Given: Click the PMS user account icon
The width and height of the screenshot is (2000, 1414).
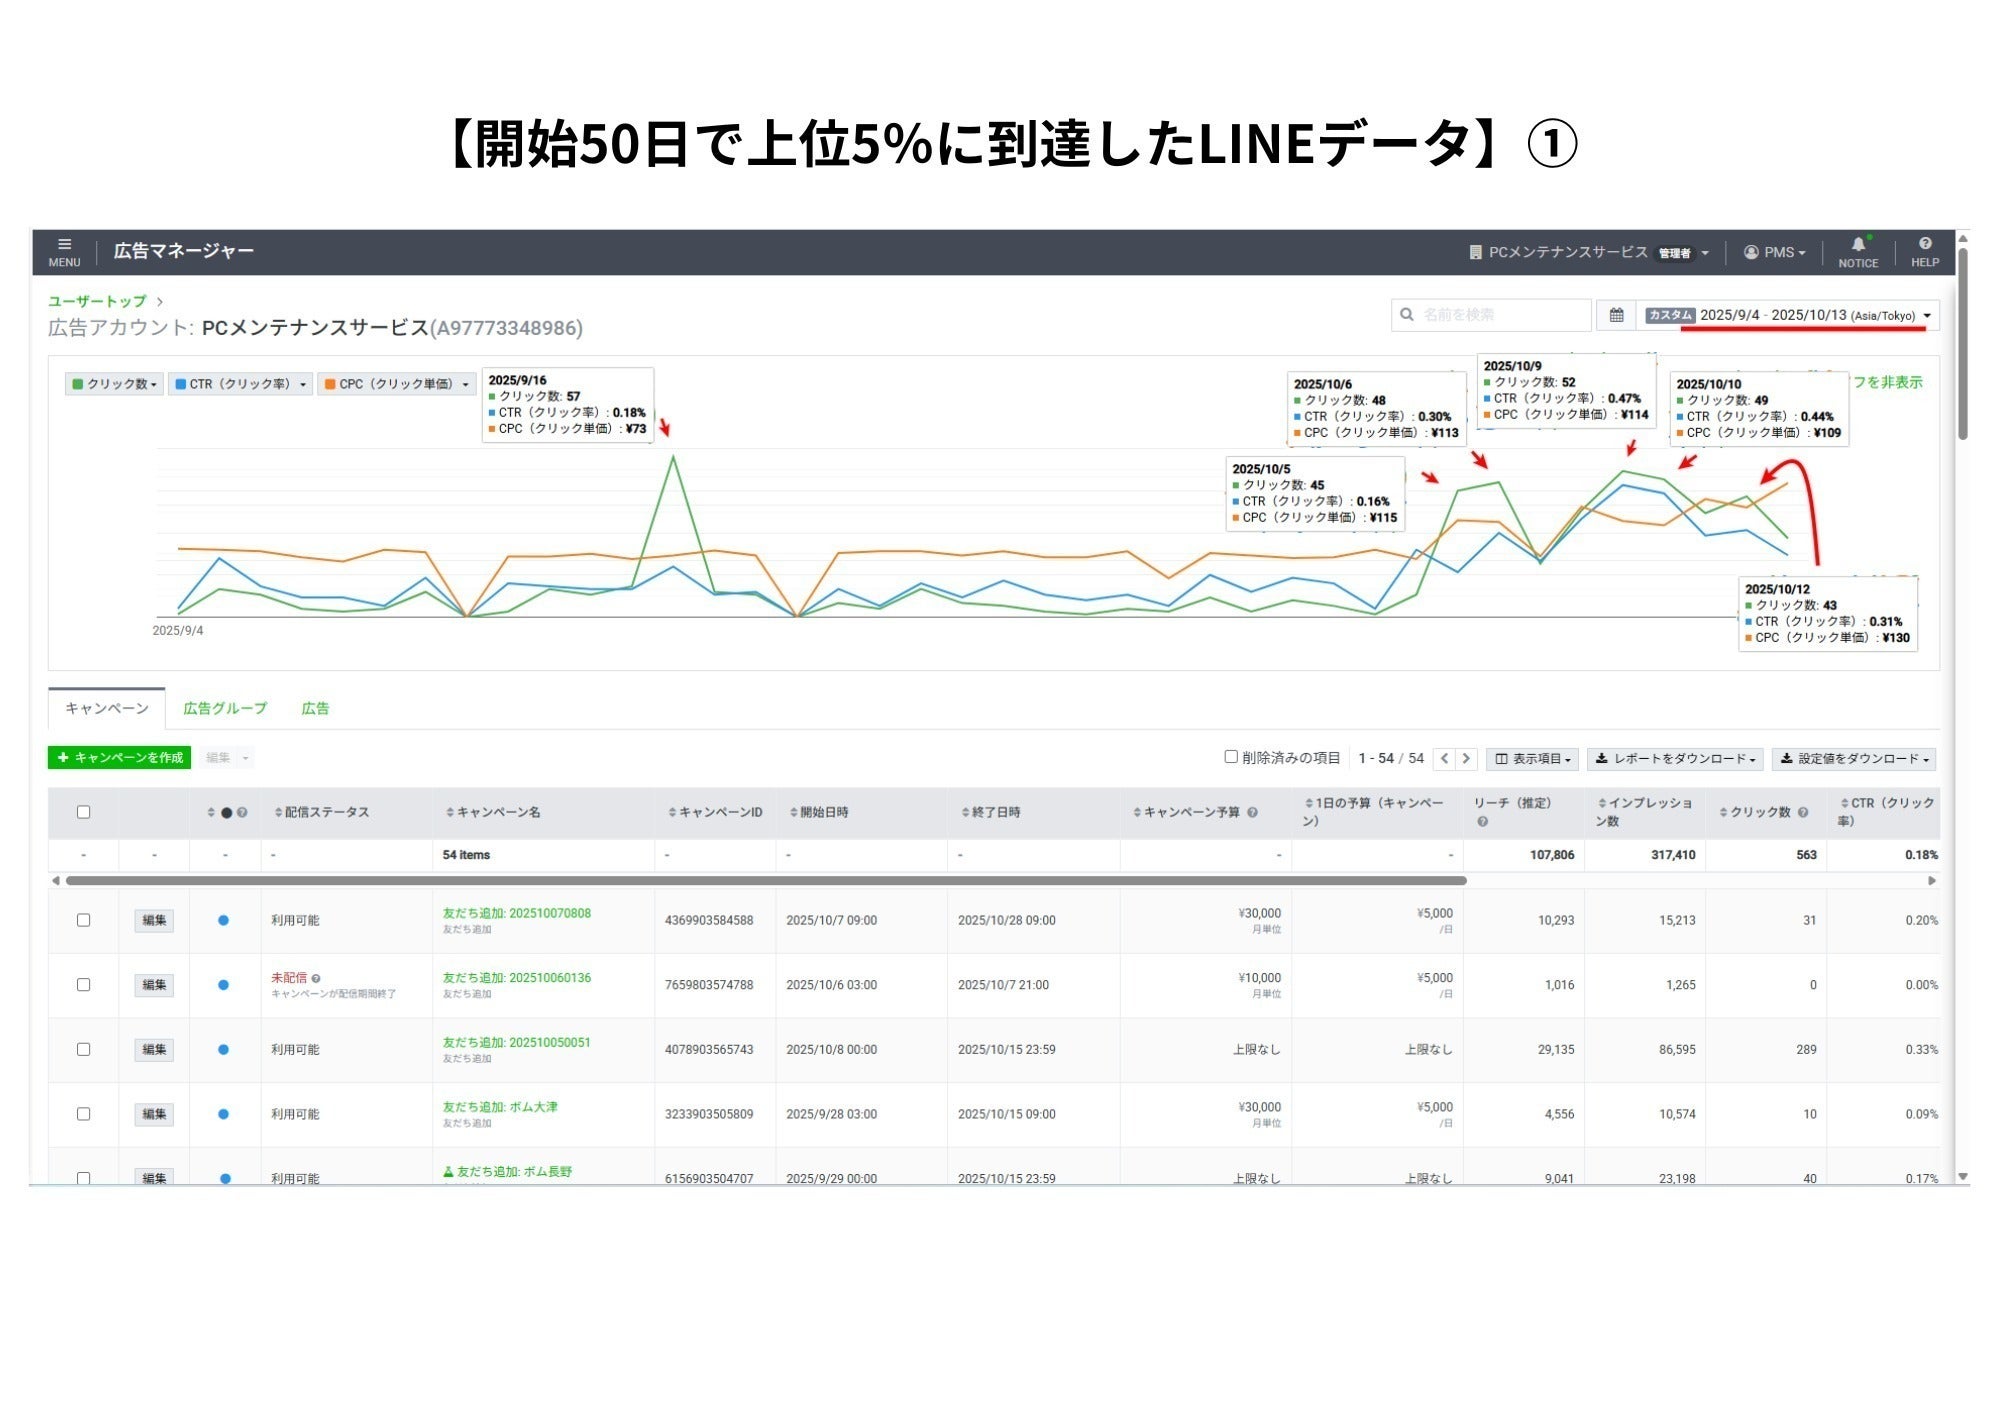Looking at the screenshot, I should (1751, 252).
